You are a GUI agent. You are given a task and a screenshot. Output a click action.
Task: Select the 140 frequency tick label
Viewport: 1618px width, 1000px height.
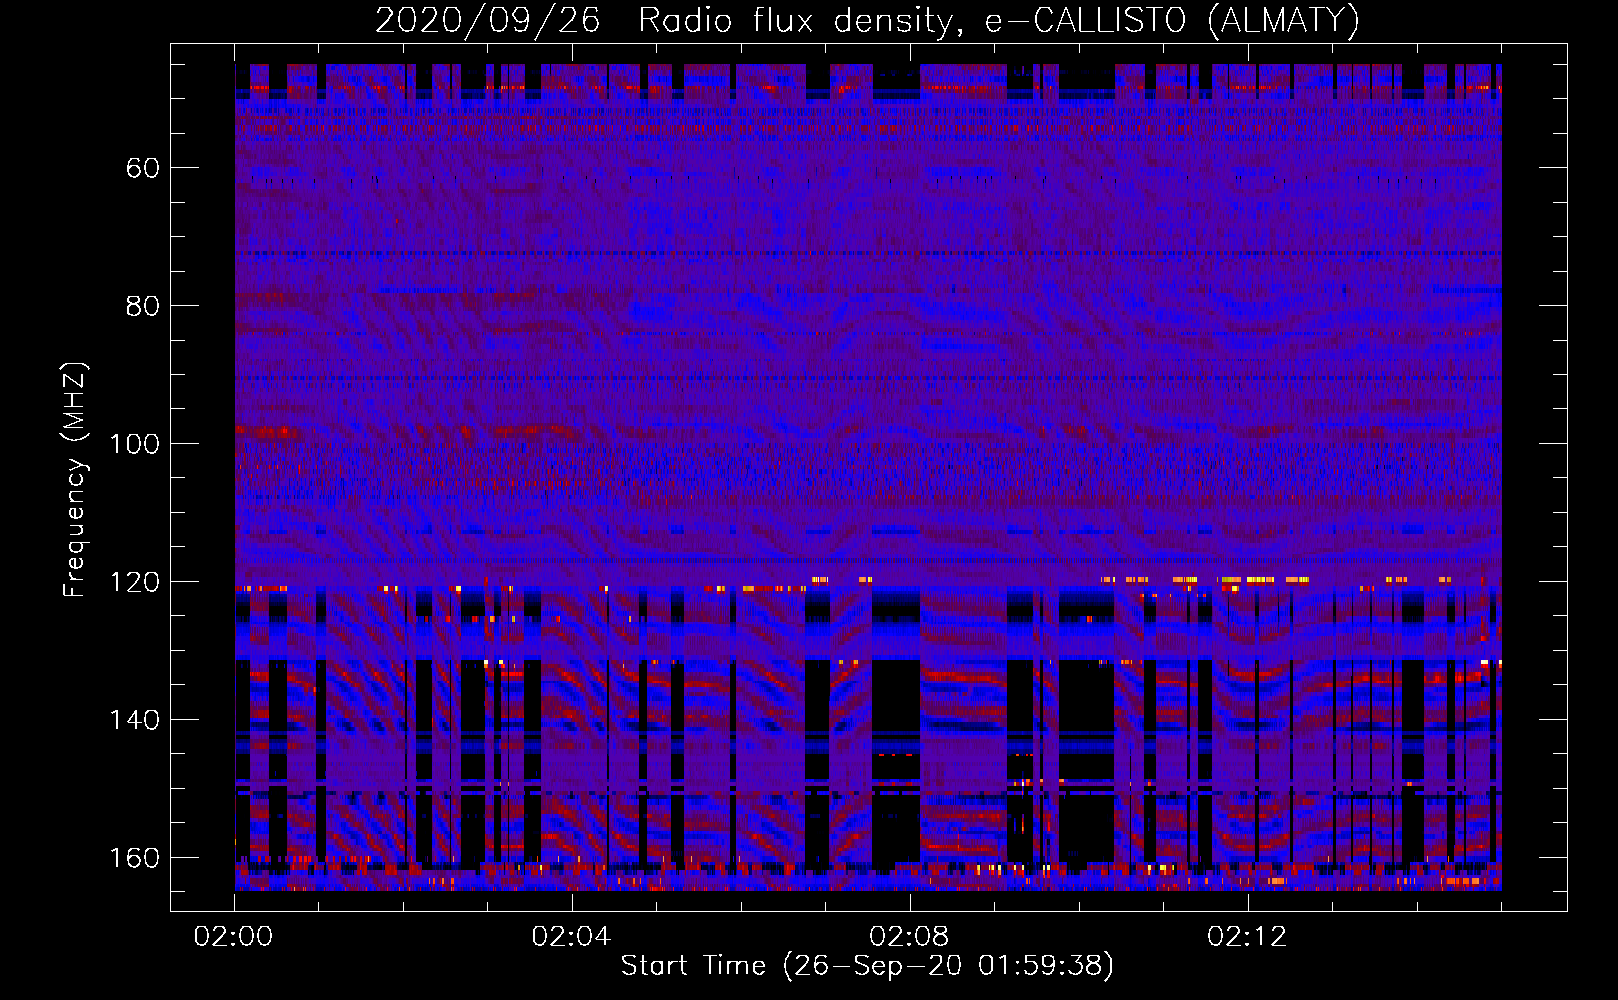point(134,720)
